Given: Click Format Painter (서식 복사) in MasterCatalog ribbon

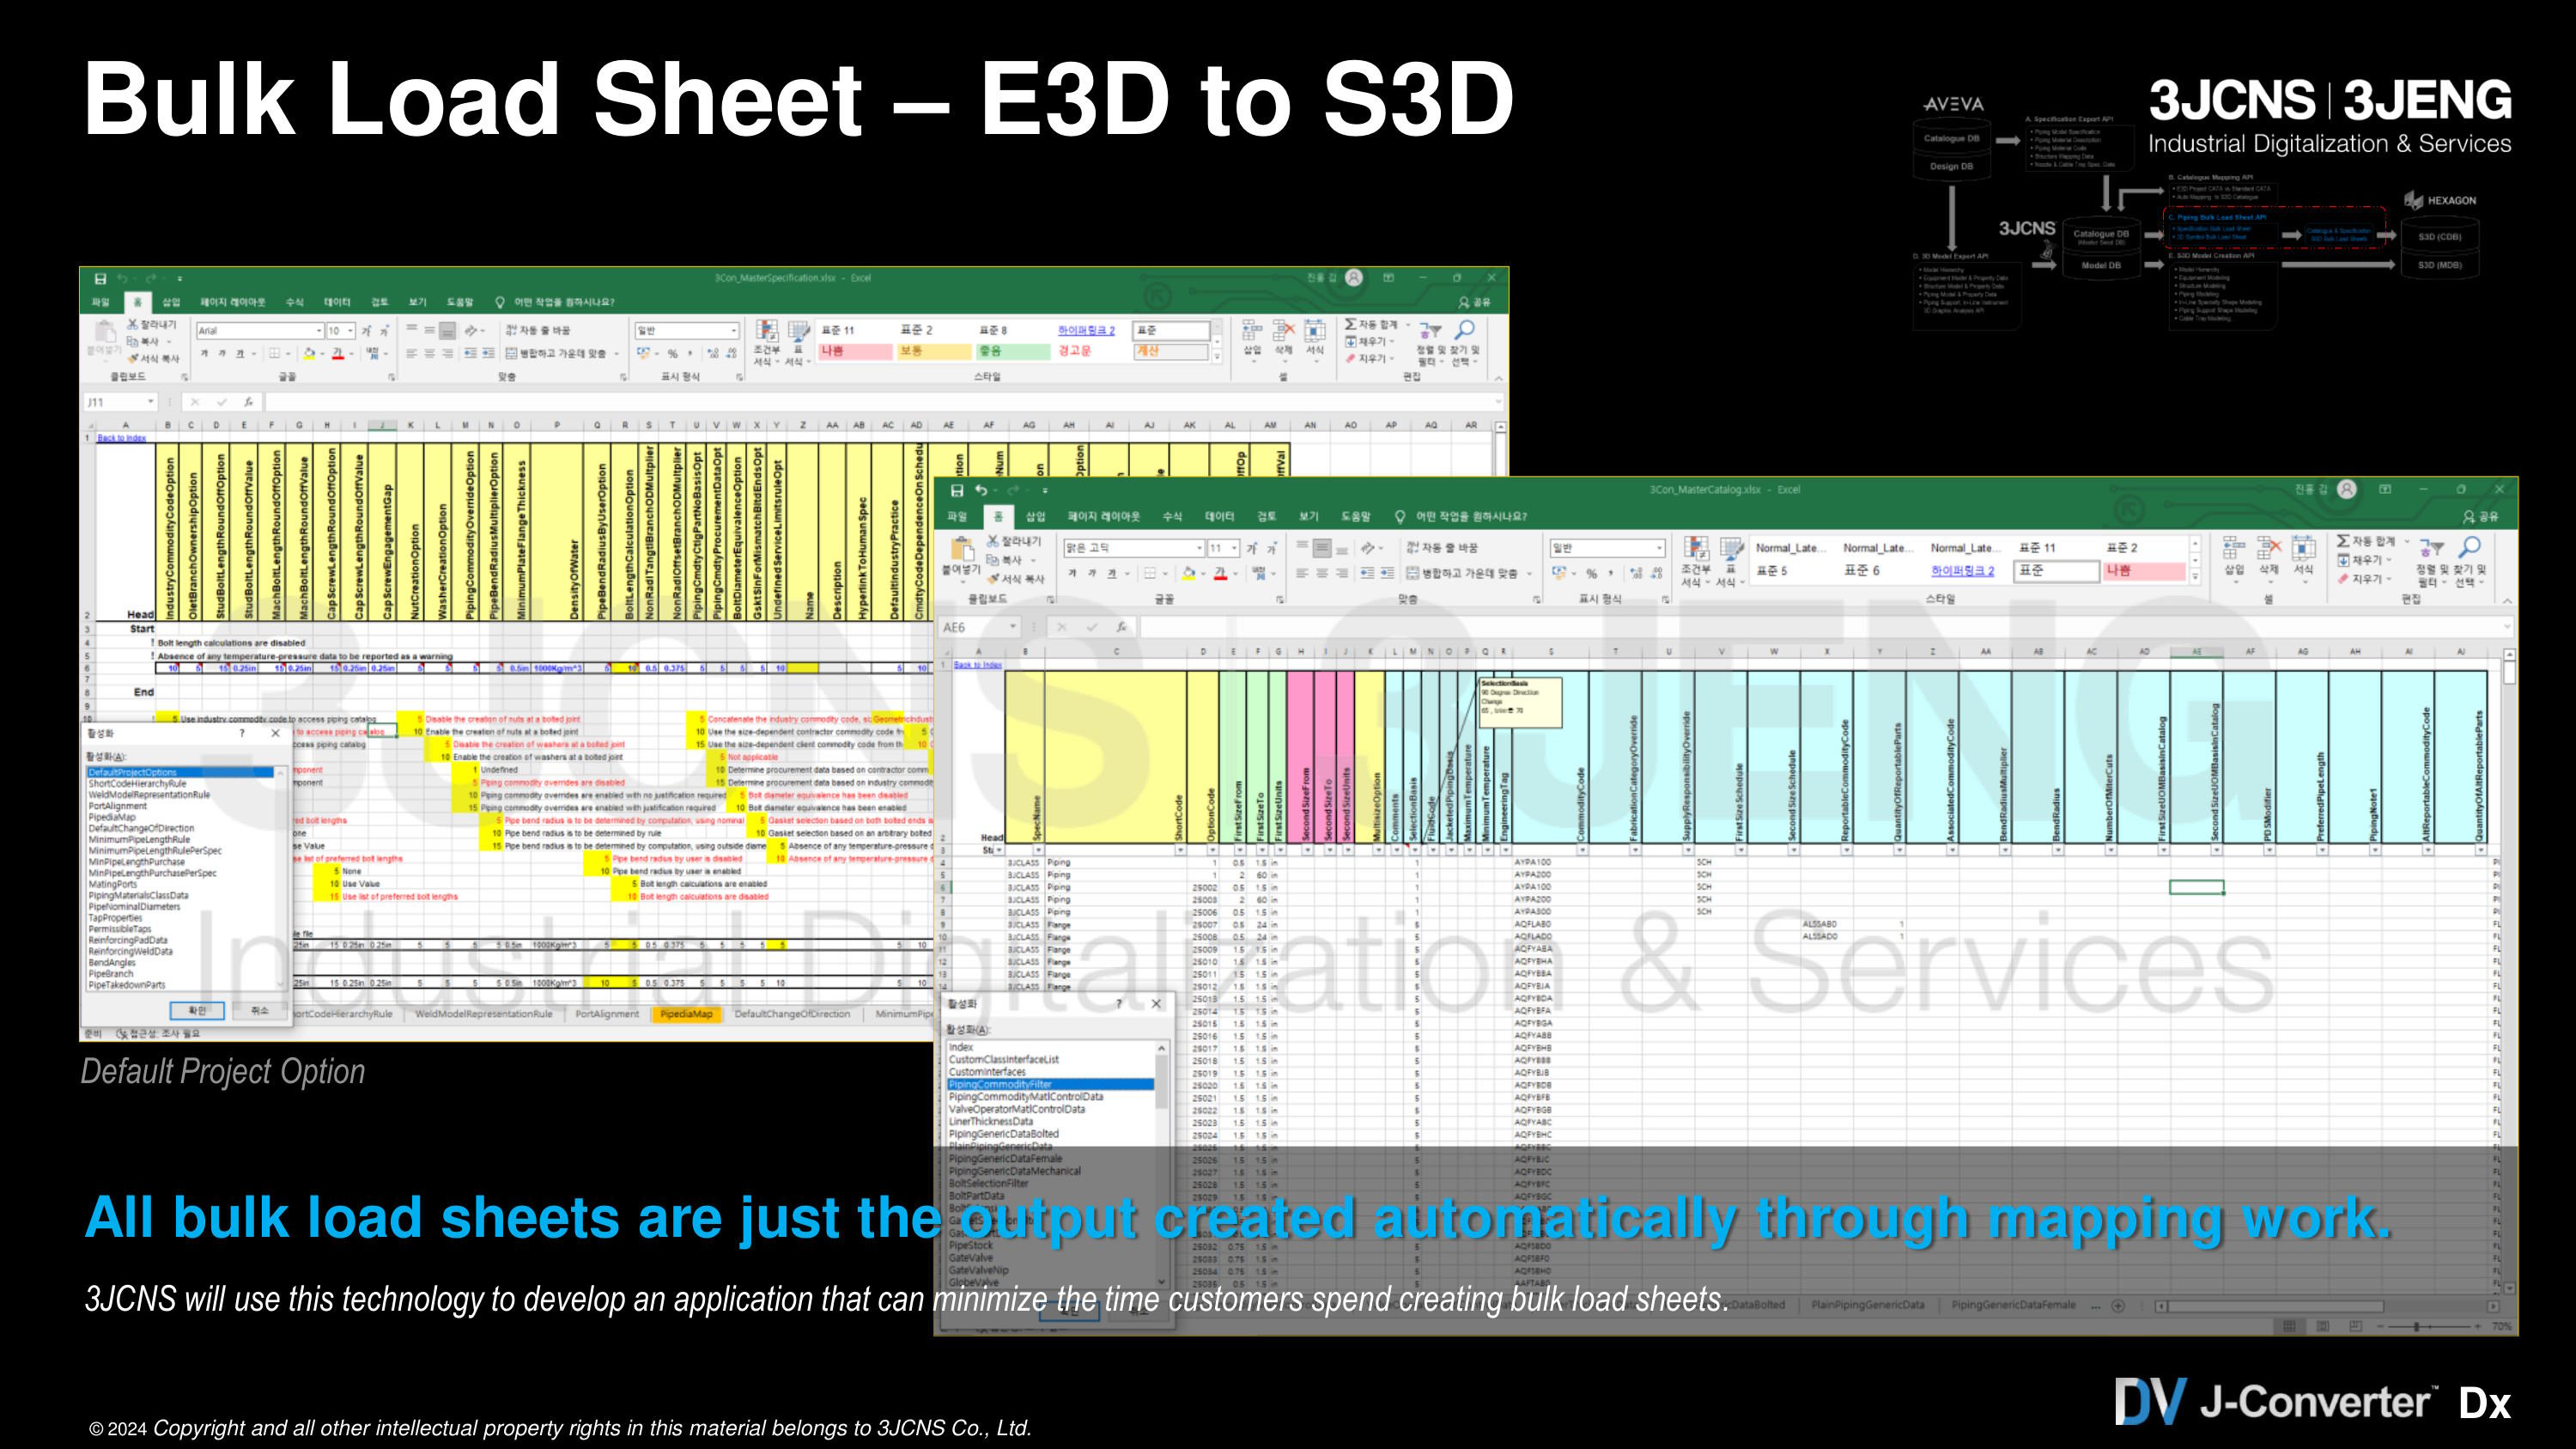Looking at the screenshot, I should point(1016,579).
